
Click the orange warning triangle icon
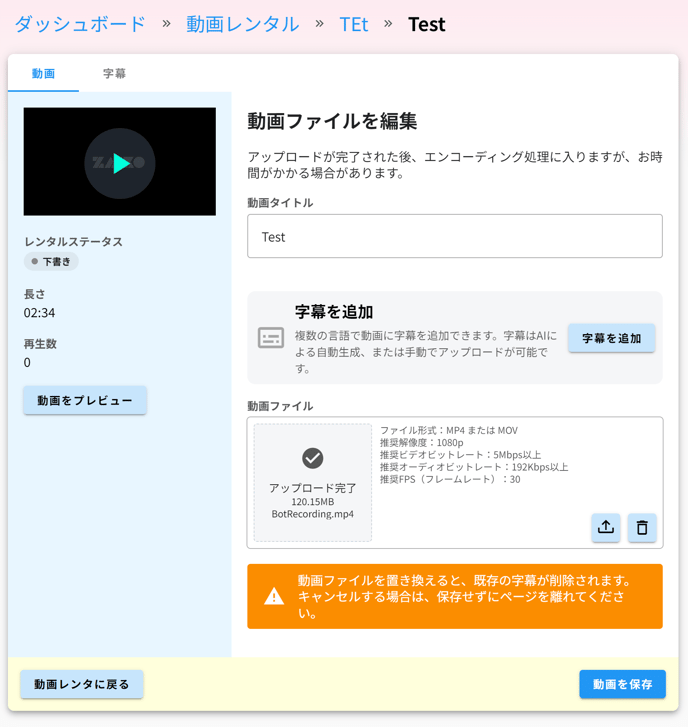pyautogui.click(x=274, y=596)
